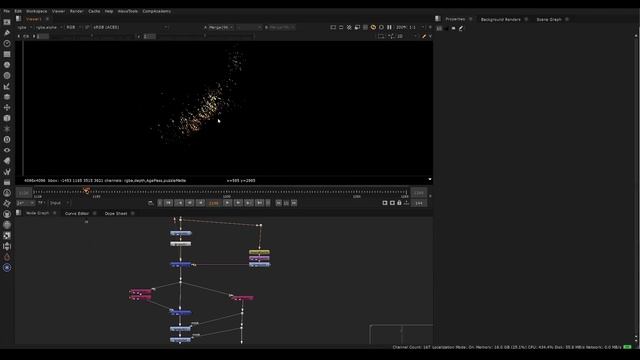Open the A input Merge dropdown
Viewport: 640px width, 360px height.
click(221, 27)
